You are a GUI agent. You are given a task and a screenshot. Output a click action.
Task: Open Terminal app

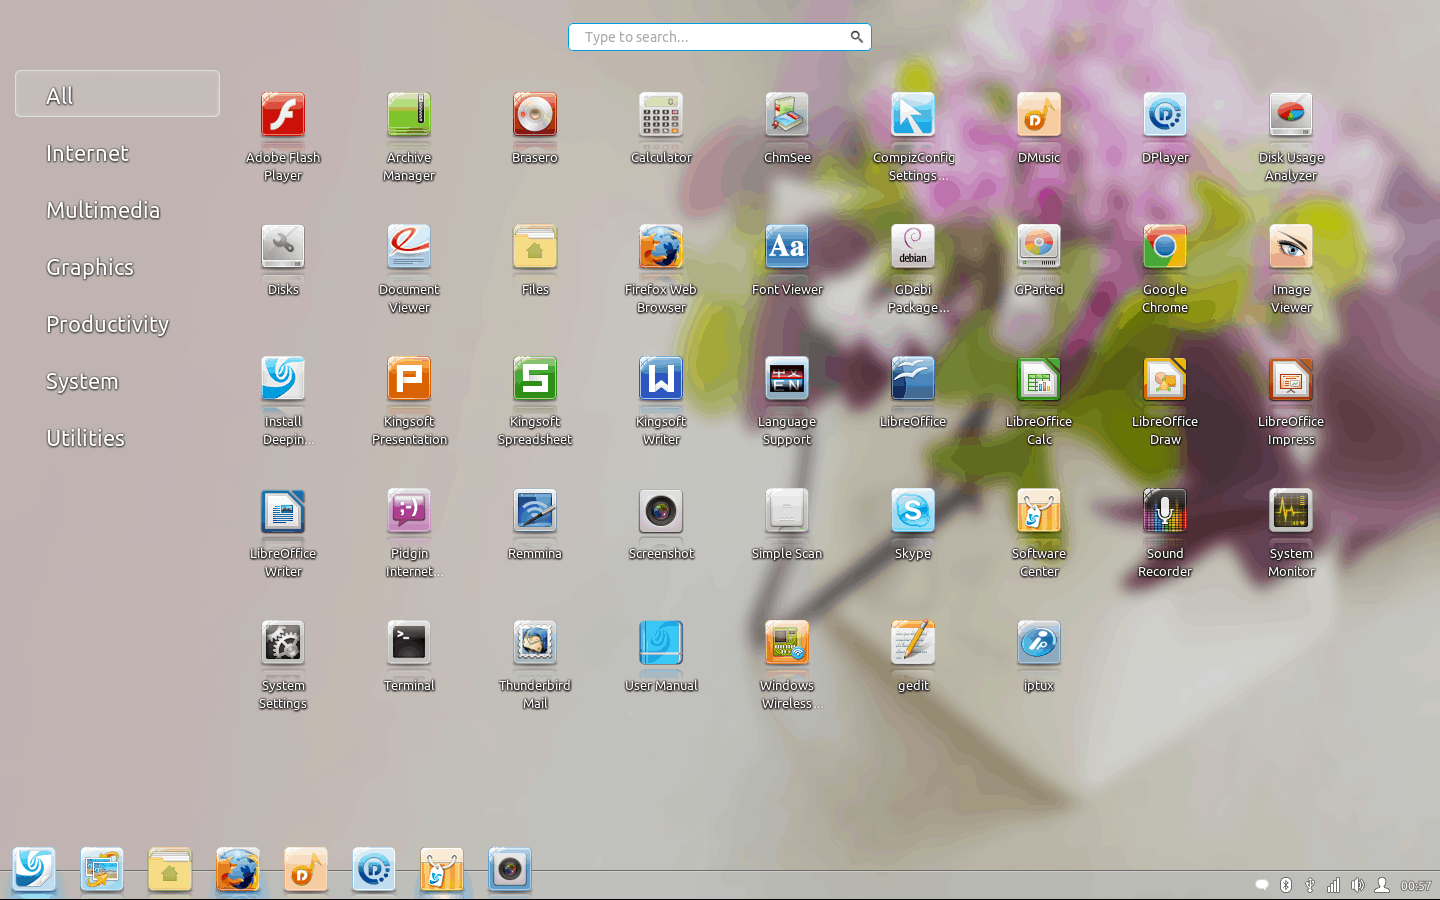tap(409, 643)
